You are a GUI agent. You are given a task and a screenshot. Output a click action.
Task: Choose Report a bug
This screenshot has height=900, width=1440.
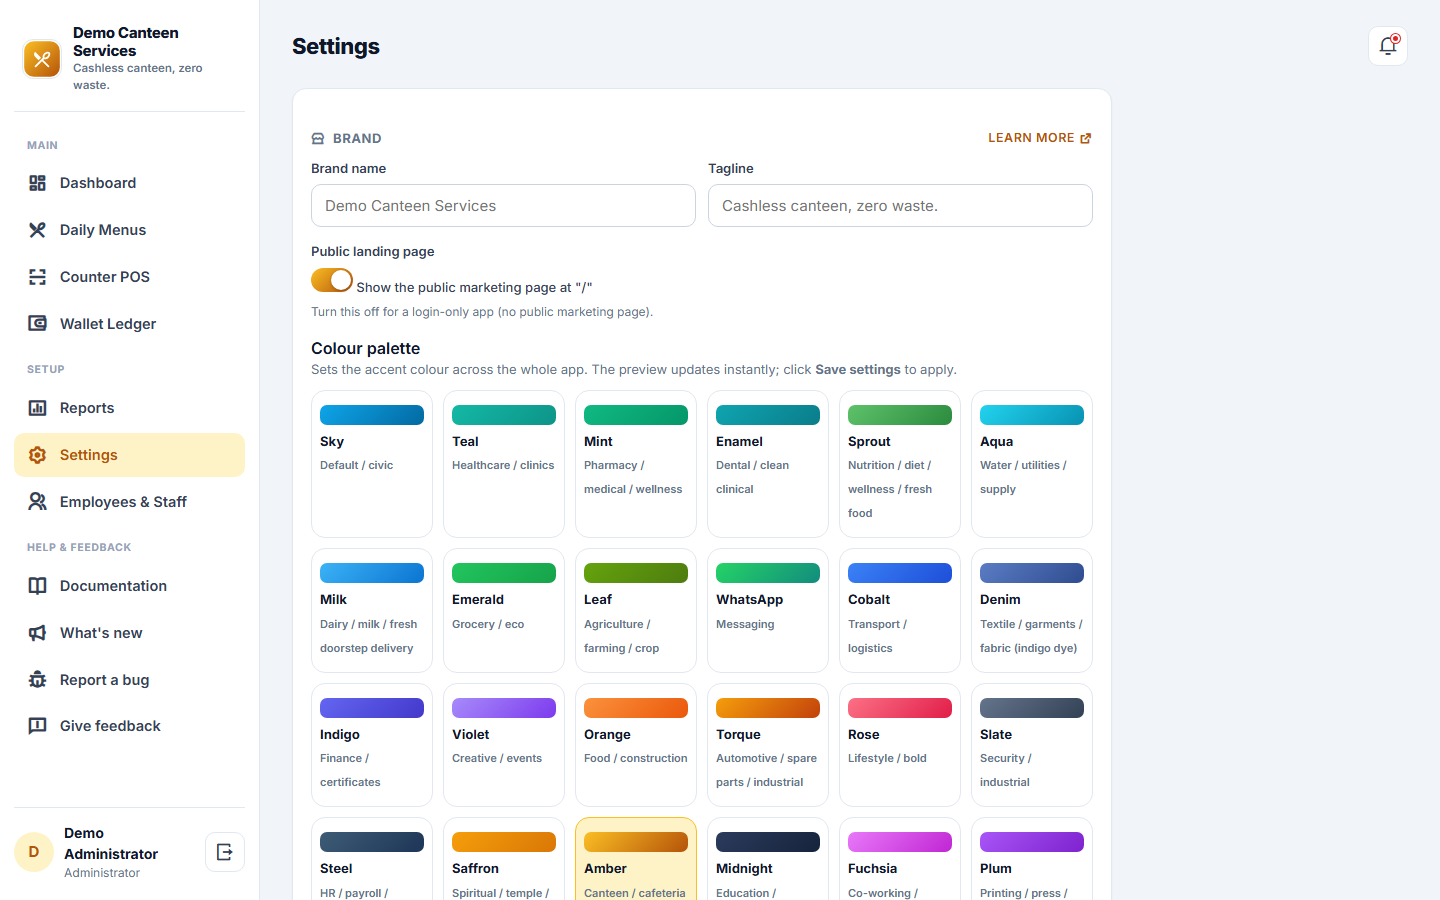click(x=129, y=680)
